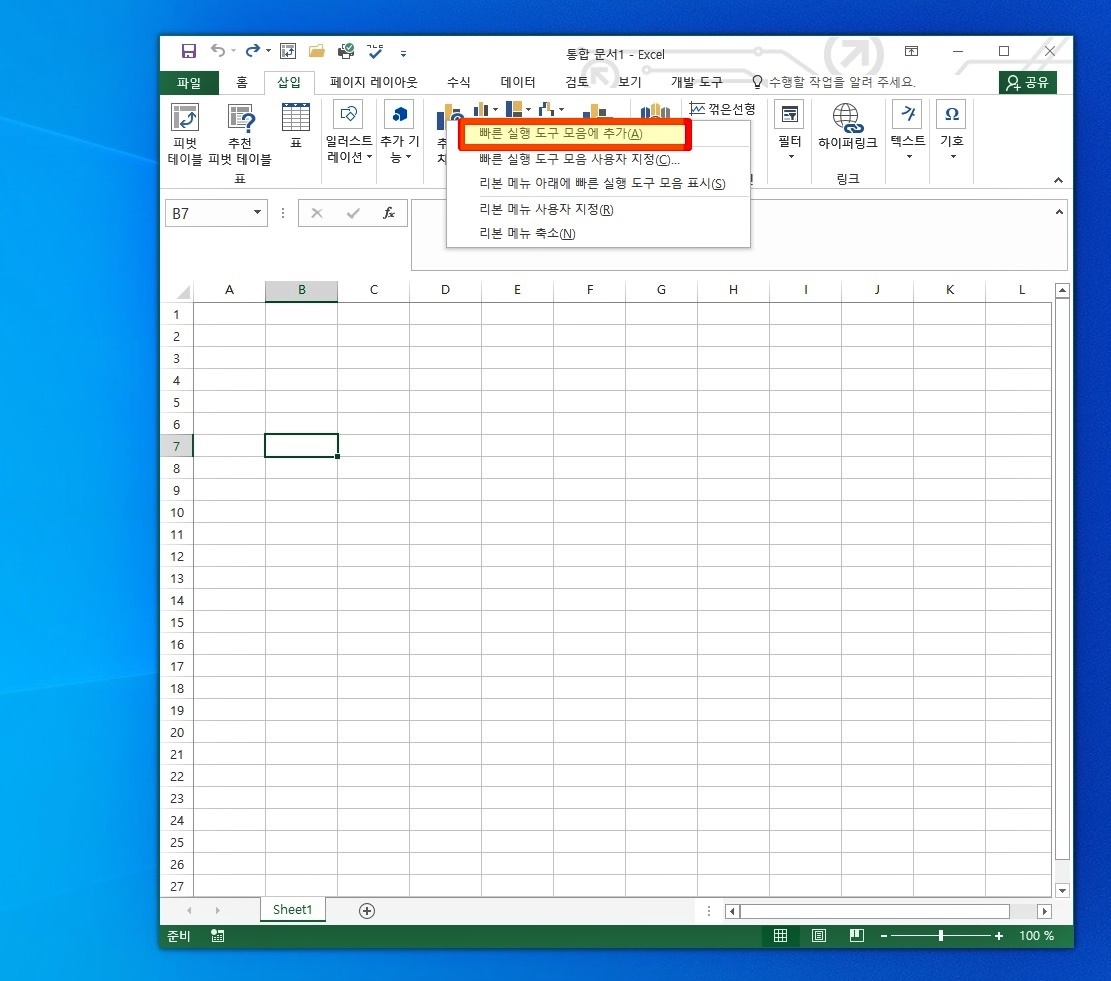The height and width of the screenshot is (981, 1111).
Task: Insert a PivotTable (피벗 테이블)
Action: tap(185, 134)
